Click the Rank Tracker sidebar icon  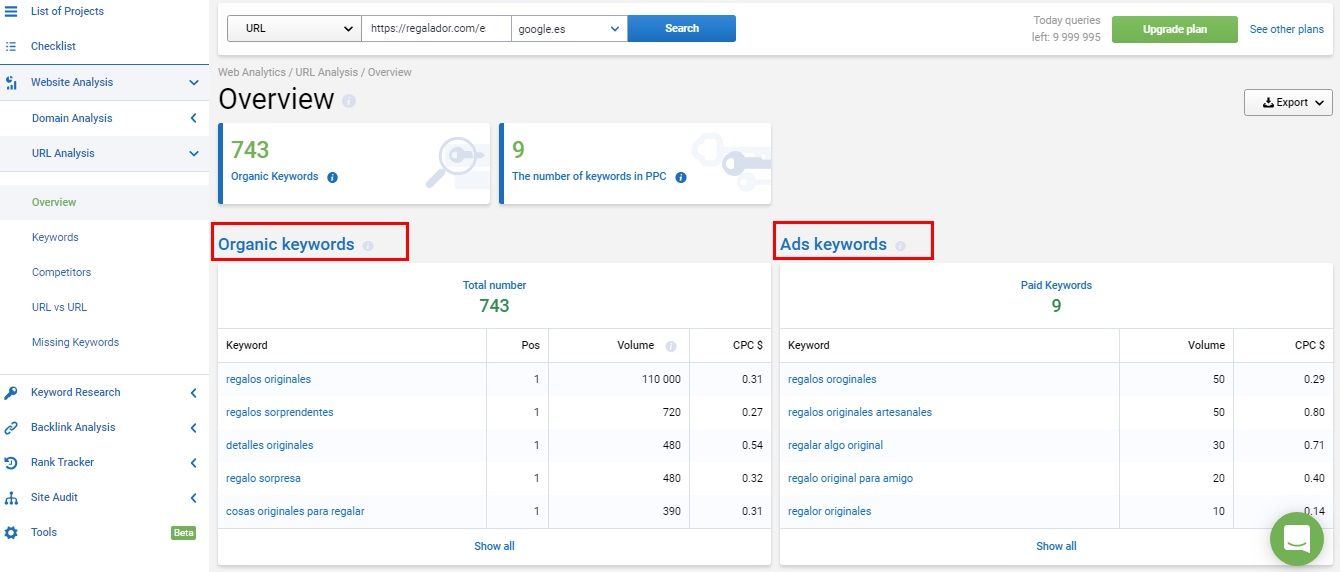(x=11, y=462)
